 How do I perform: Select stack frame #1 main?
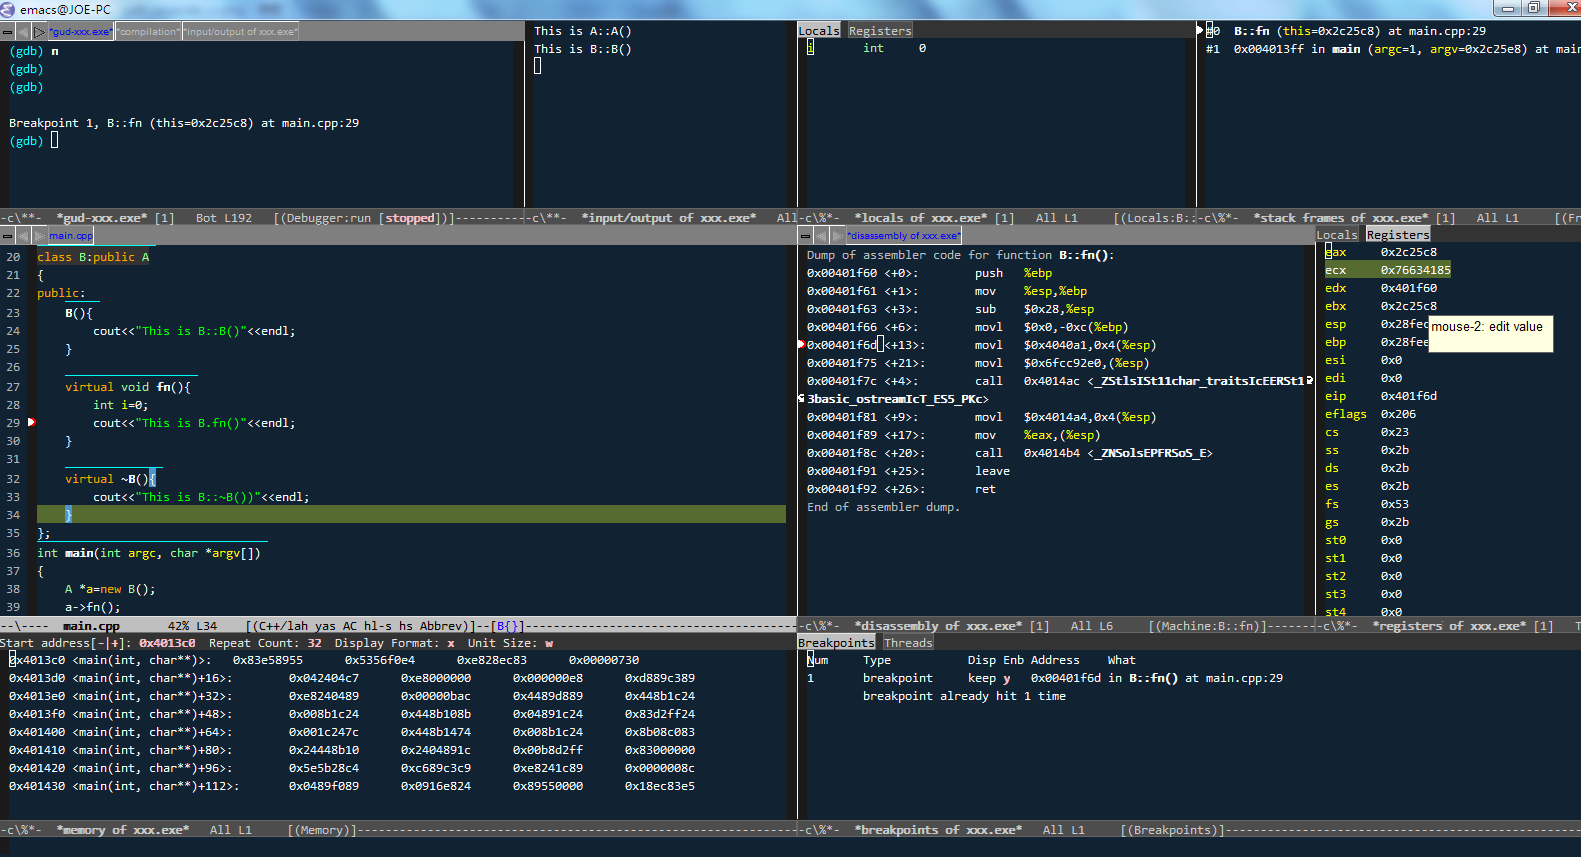1393,49
